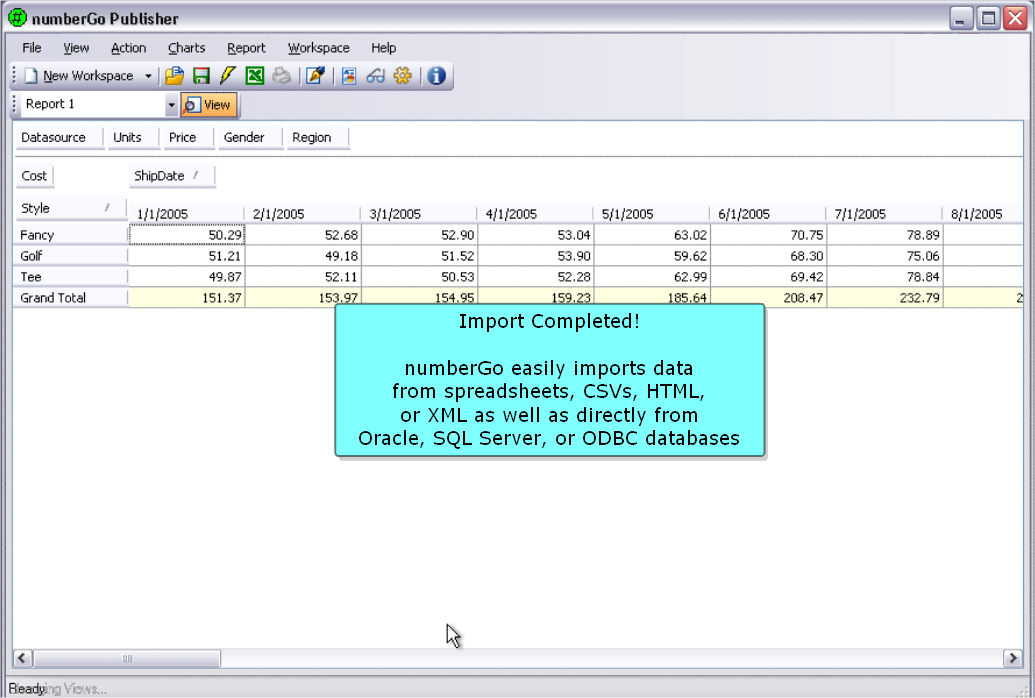Click the scroll left arrow

tap(22, 658)
